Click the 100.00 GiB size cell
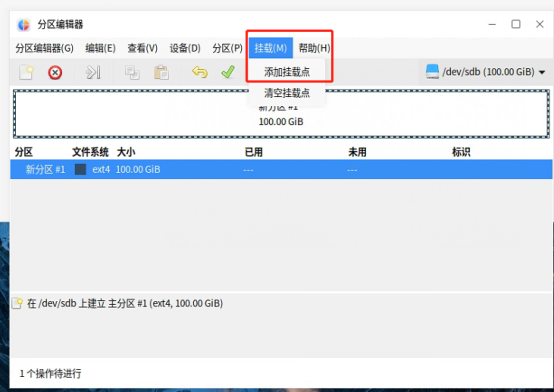 click(138, 170)
